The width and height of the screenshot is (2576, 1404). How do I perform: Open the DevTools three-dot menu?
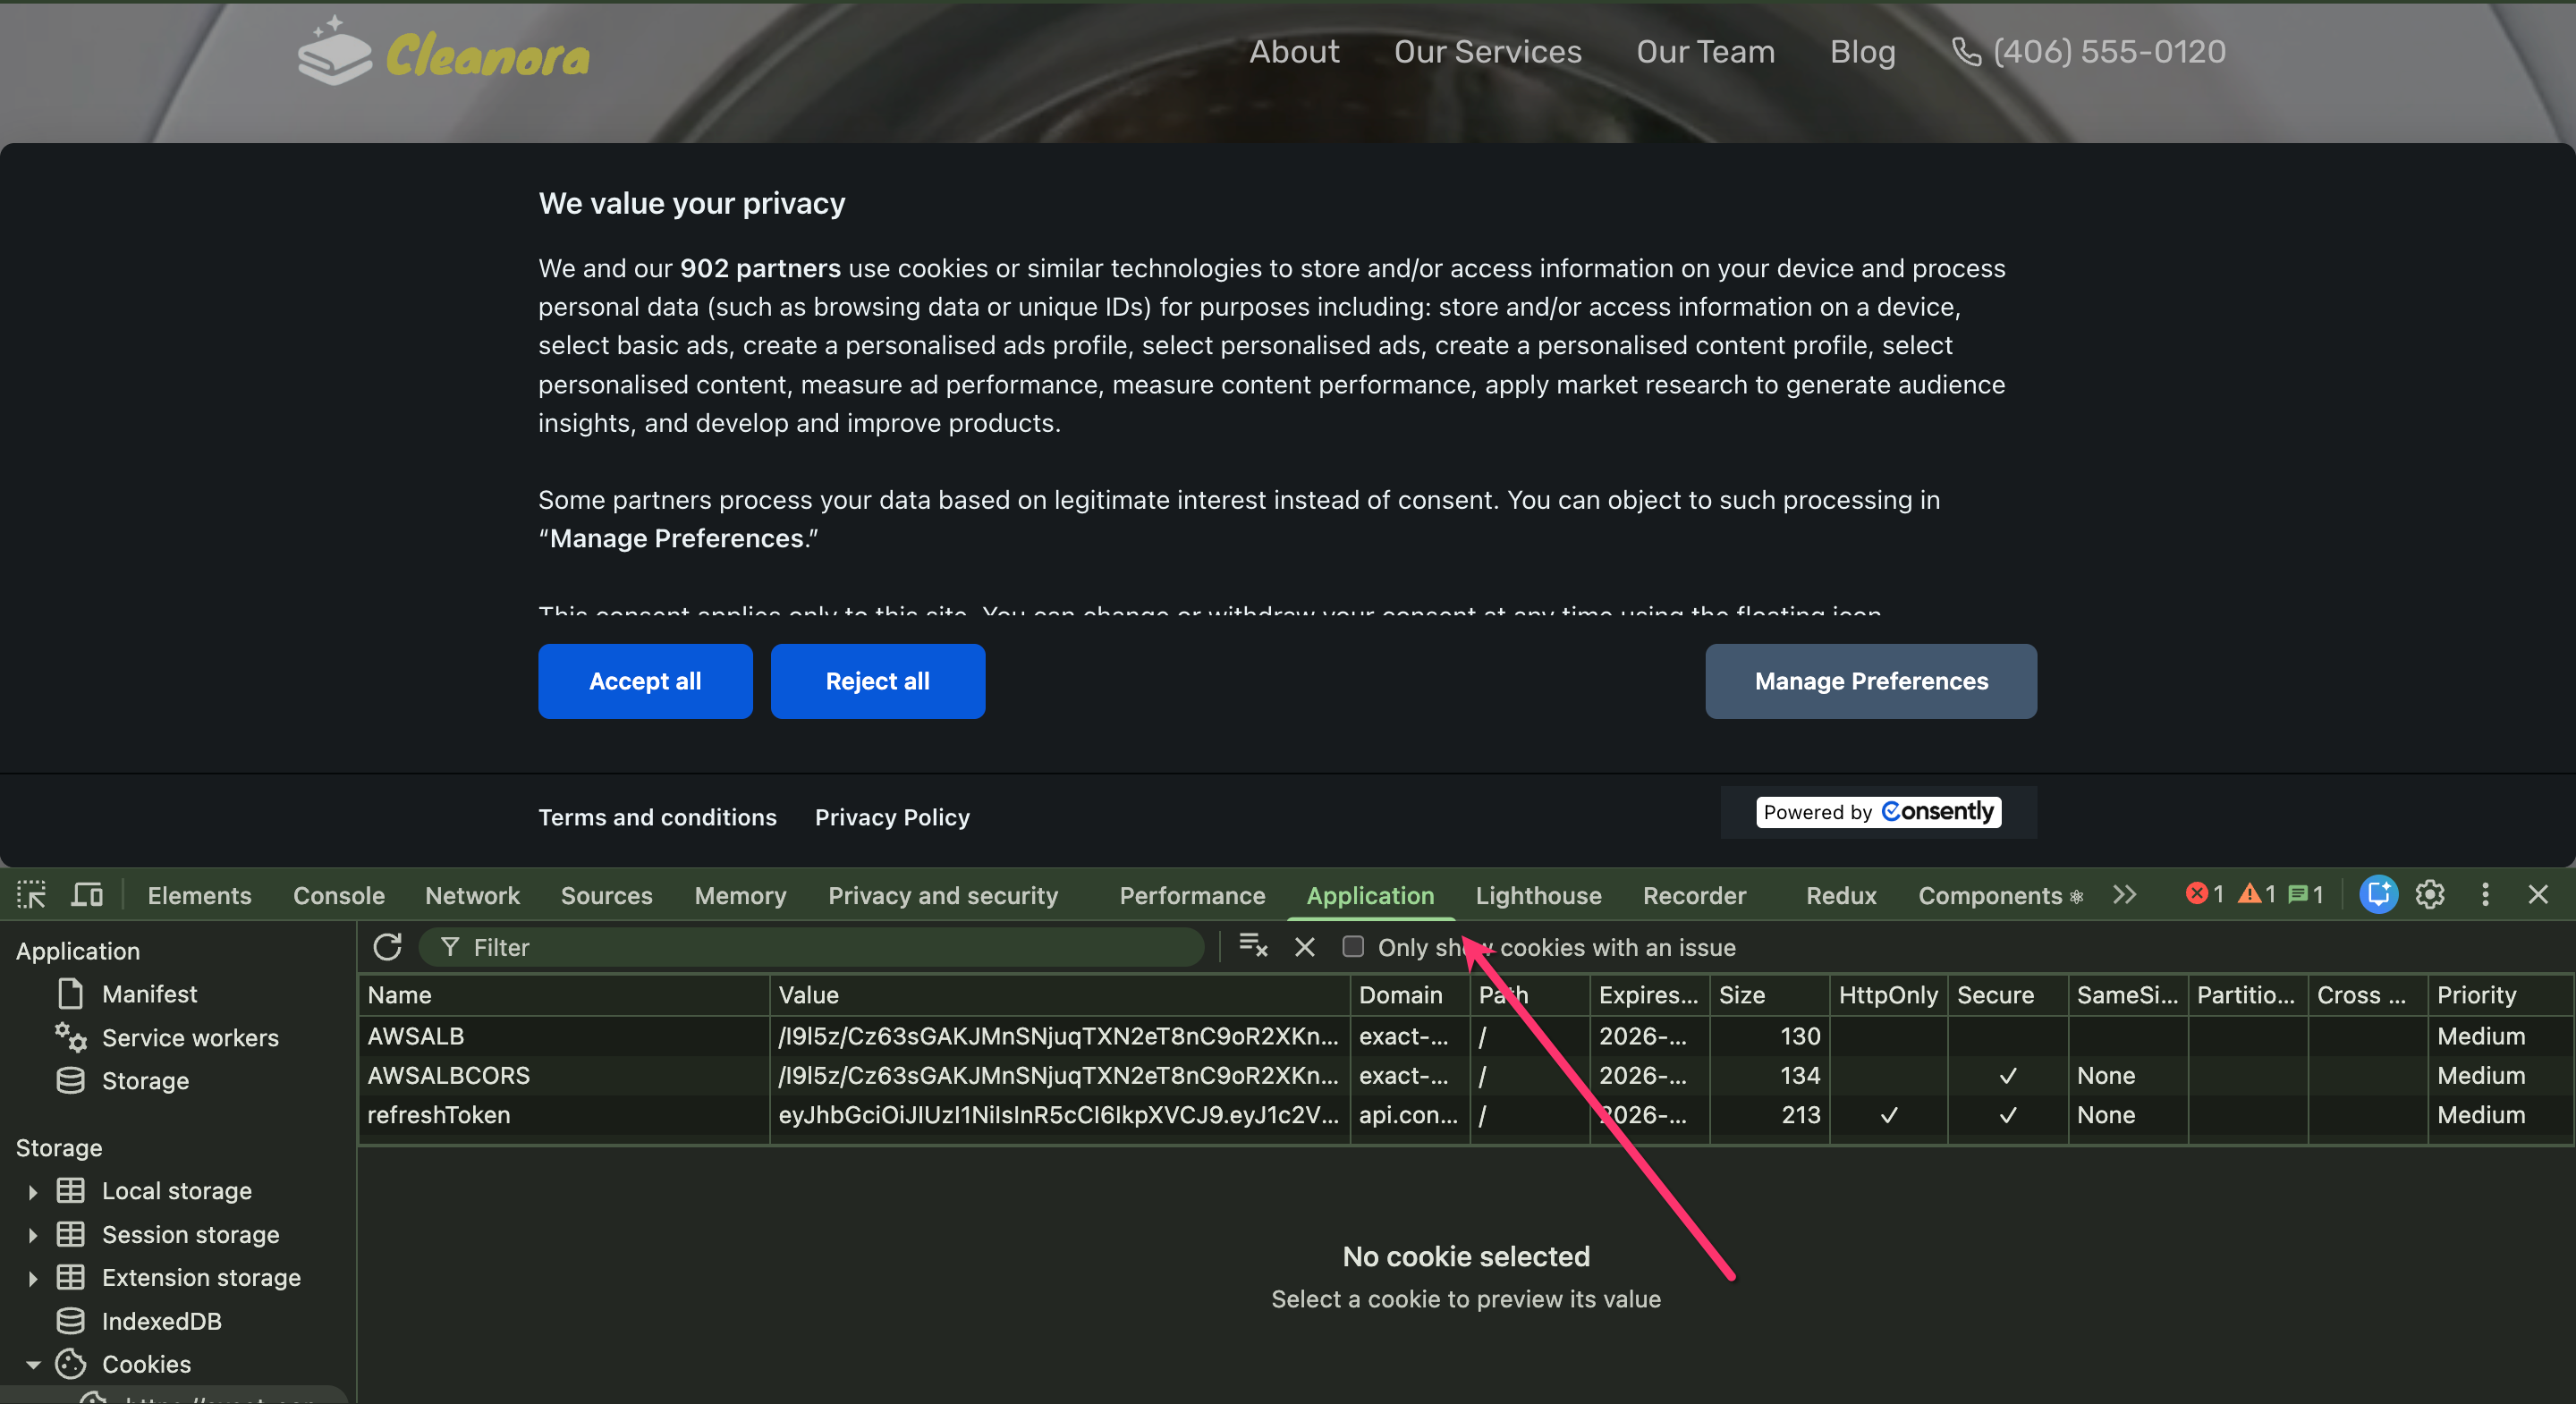pyautogui.click(x=2485, y=895)
